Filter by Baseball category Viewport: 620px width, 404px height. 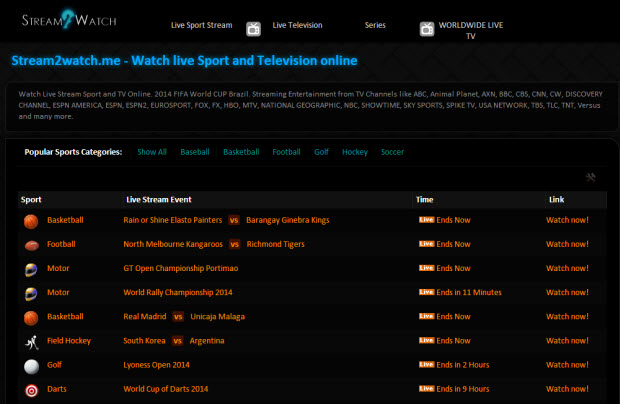click(x=195, y=152)
